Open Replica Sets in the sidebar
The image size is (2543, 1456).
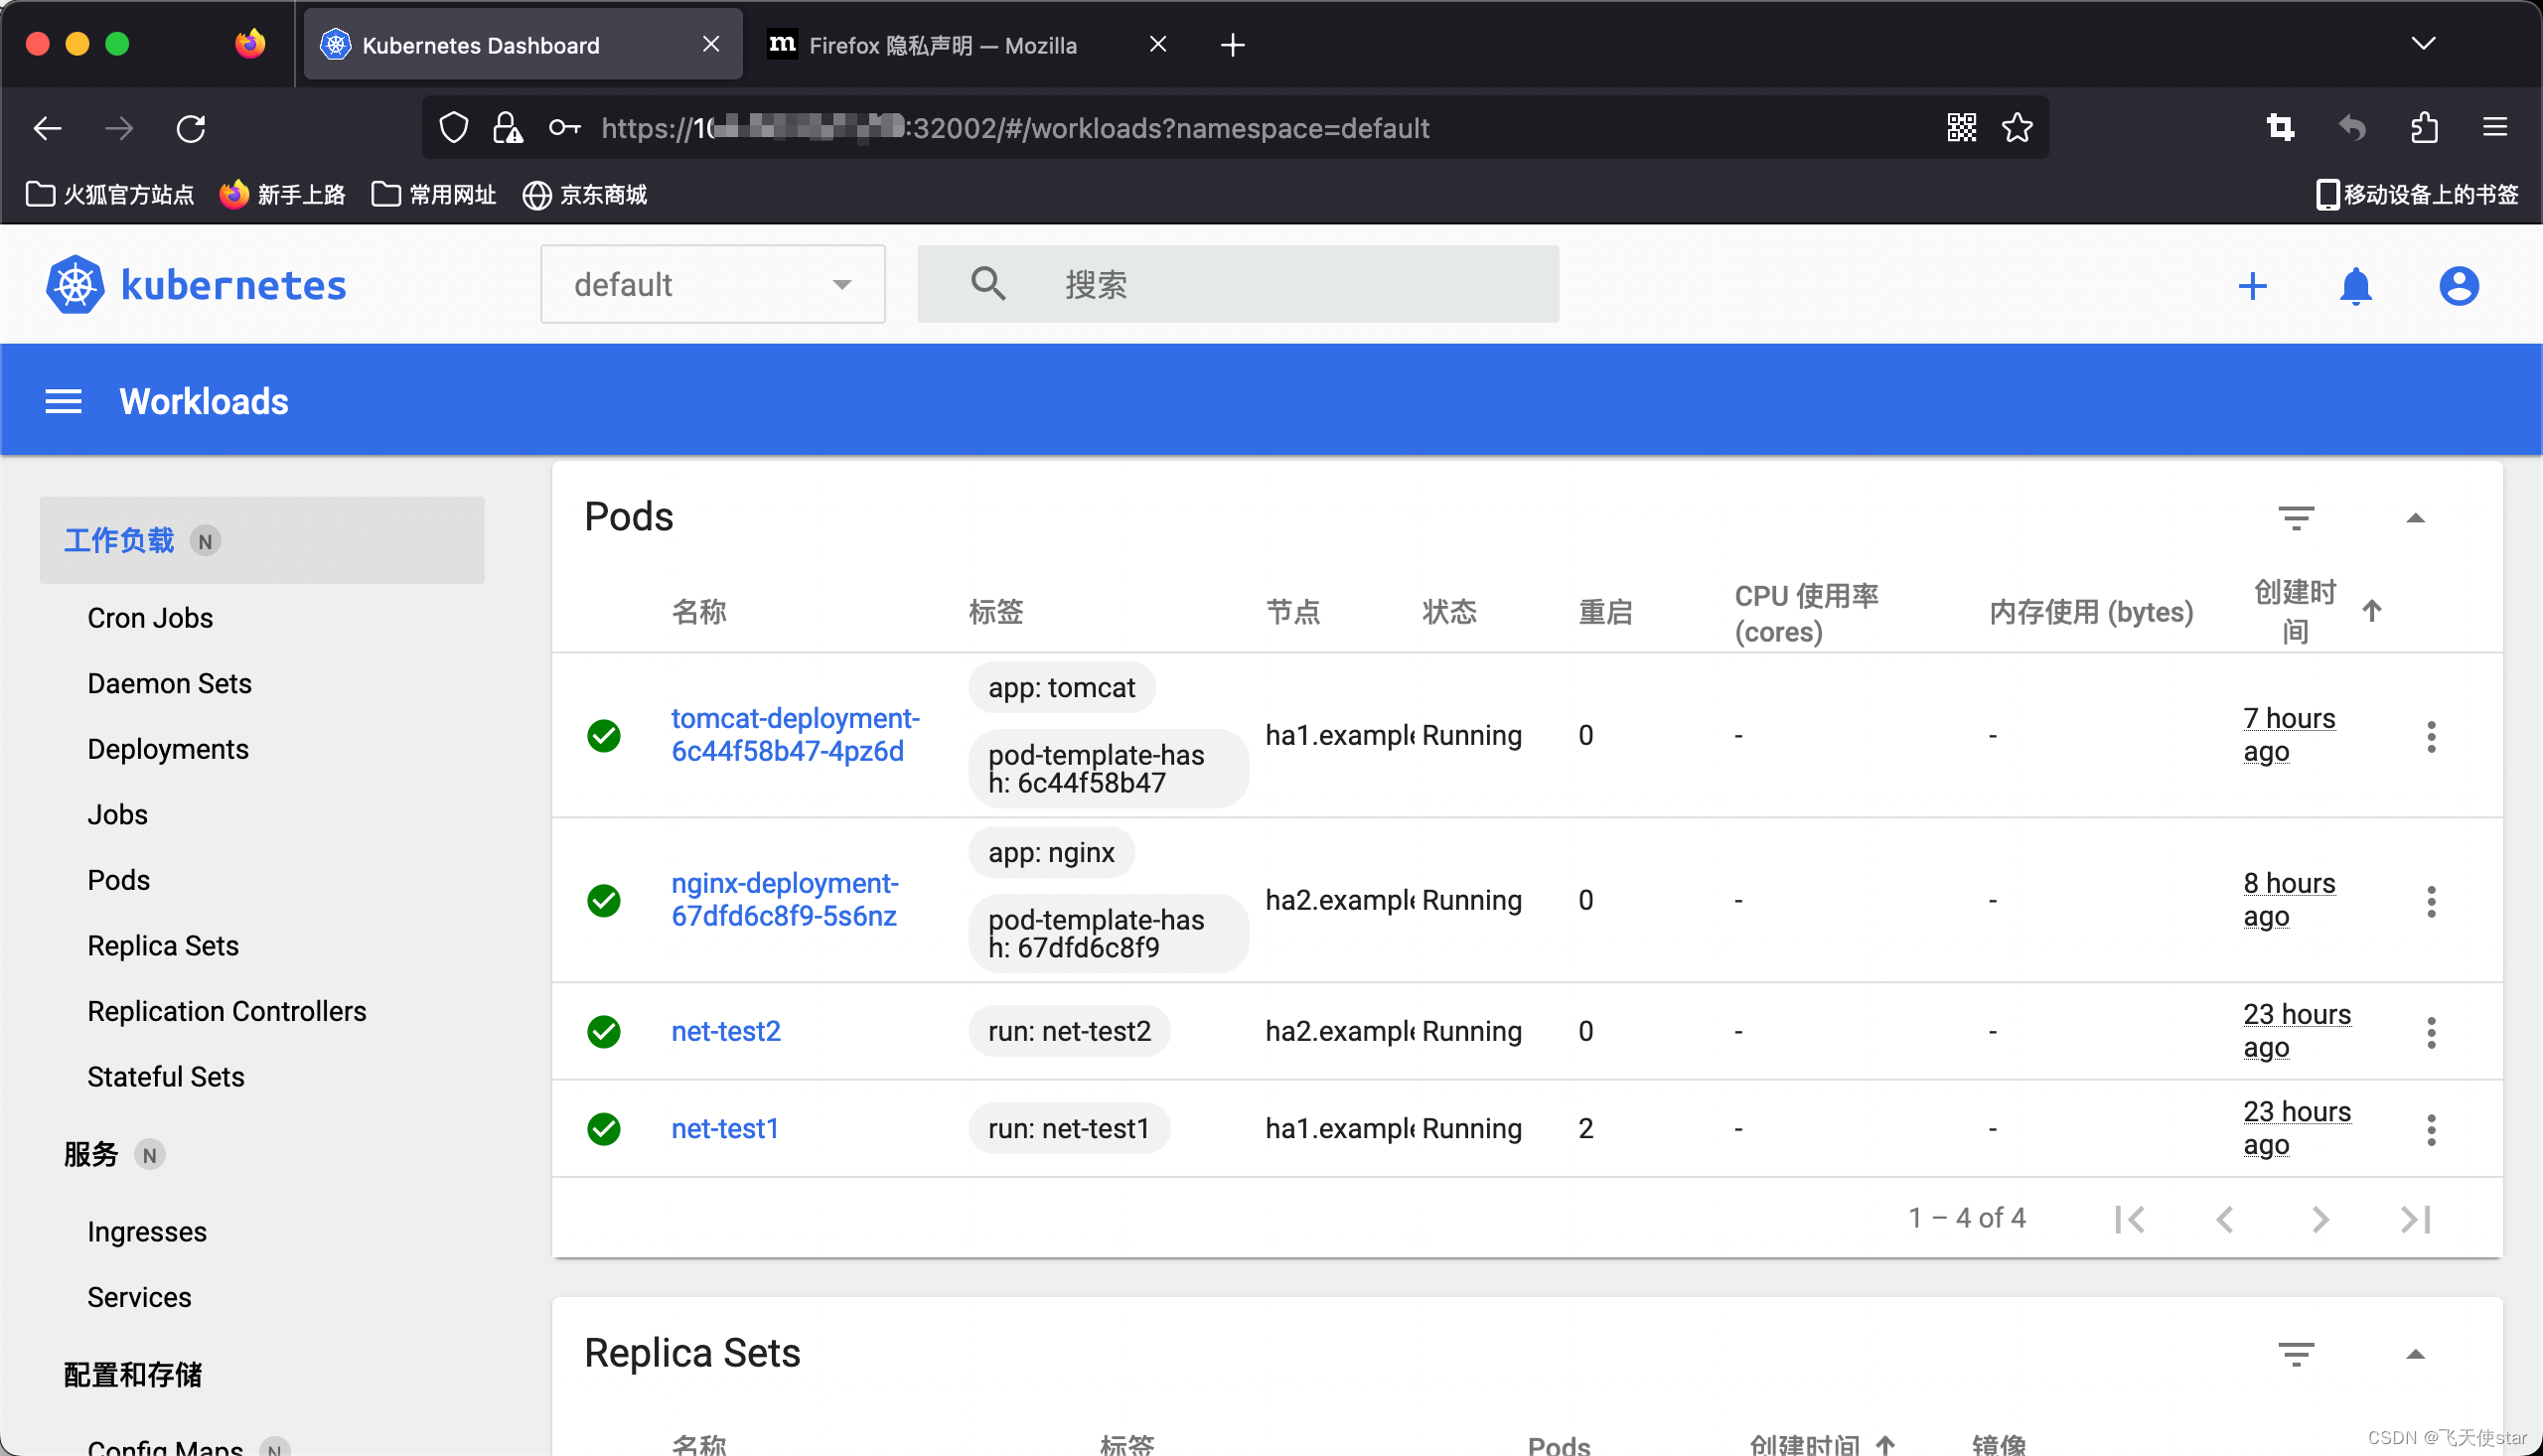click(163, 946)
